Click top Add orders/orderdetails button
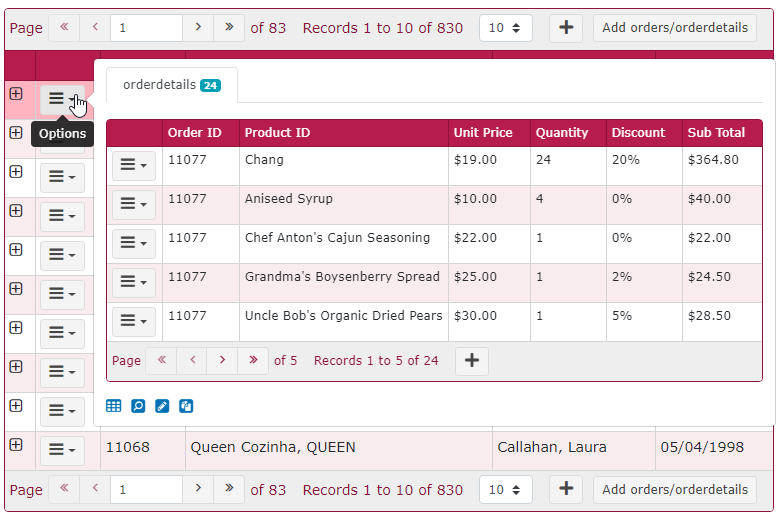The width and height of the screenshot is (782, 524). click(x=675, y=28)
